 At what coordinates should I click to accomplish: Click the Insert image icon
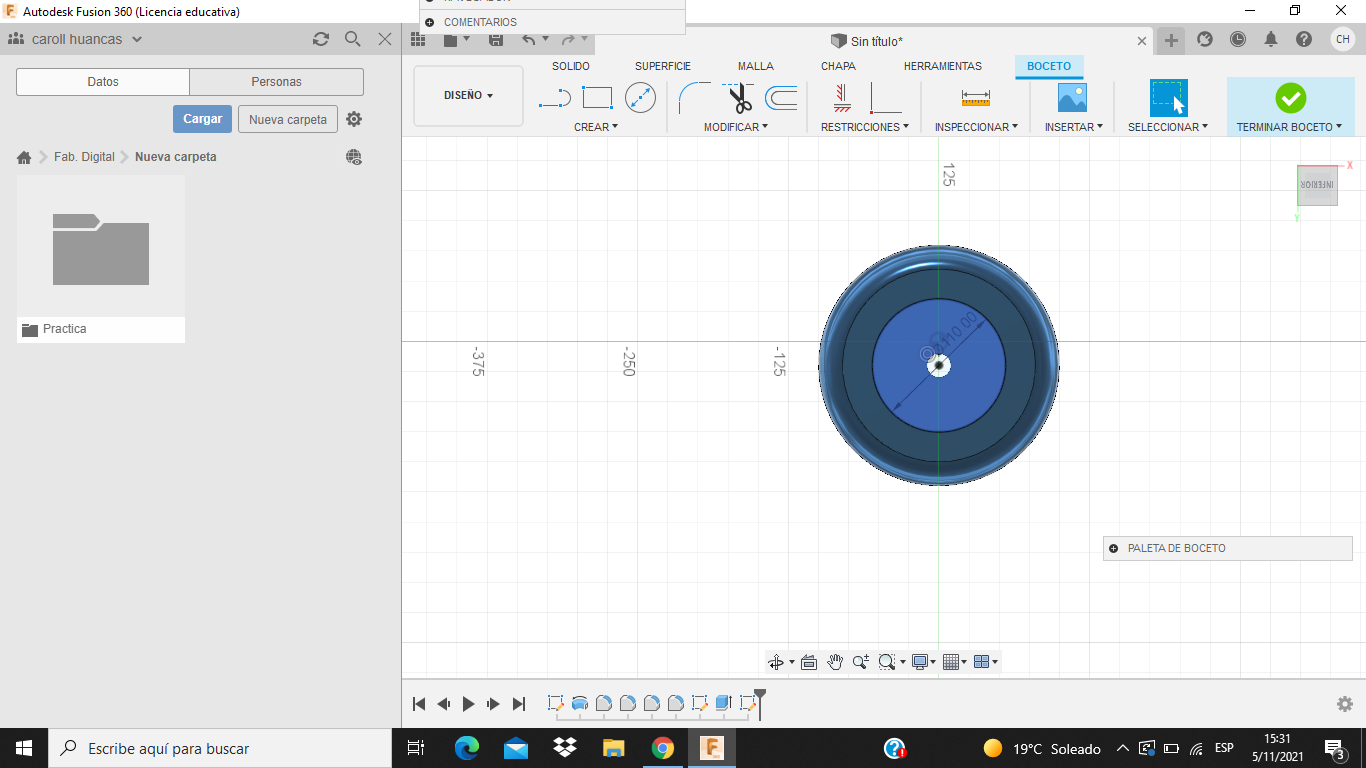(1072, 98)
